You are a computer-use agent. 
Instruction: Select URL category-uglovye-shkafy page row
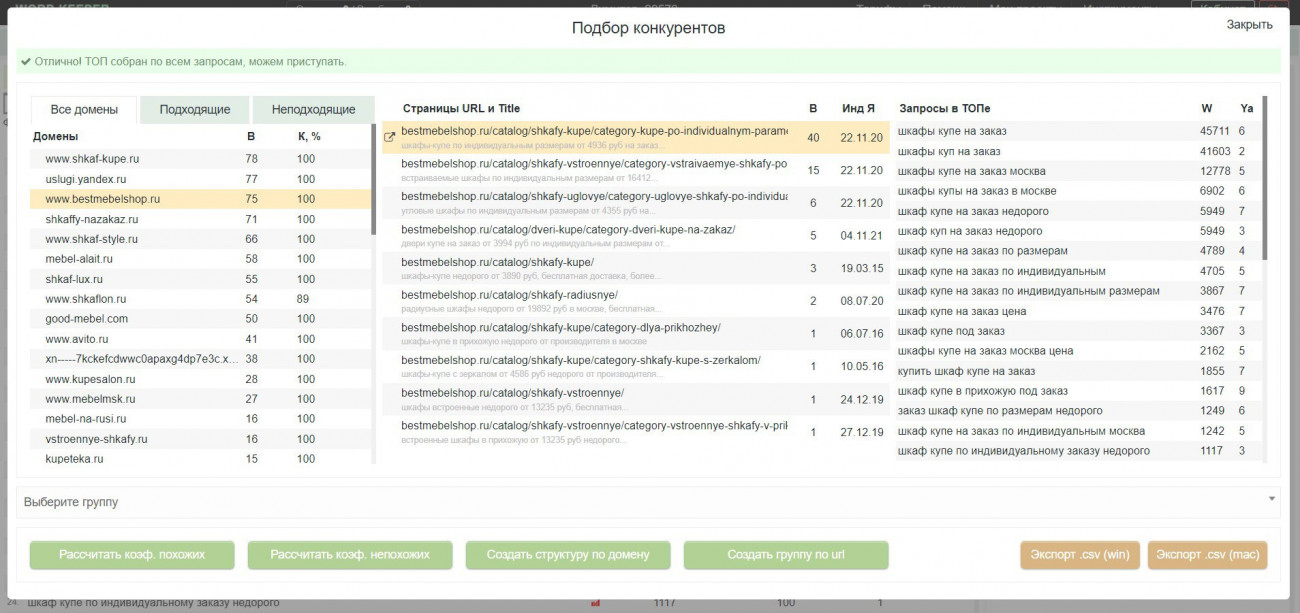[636, 203]
